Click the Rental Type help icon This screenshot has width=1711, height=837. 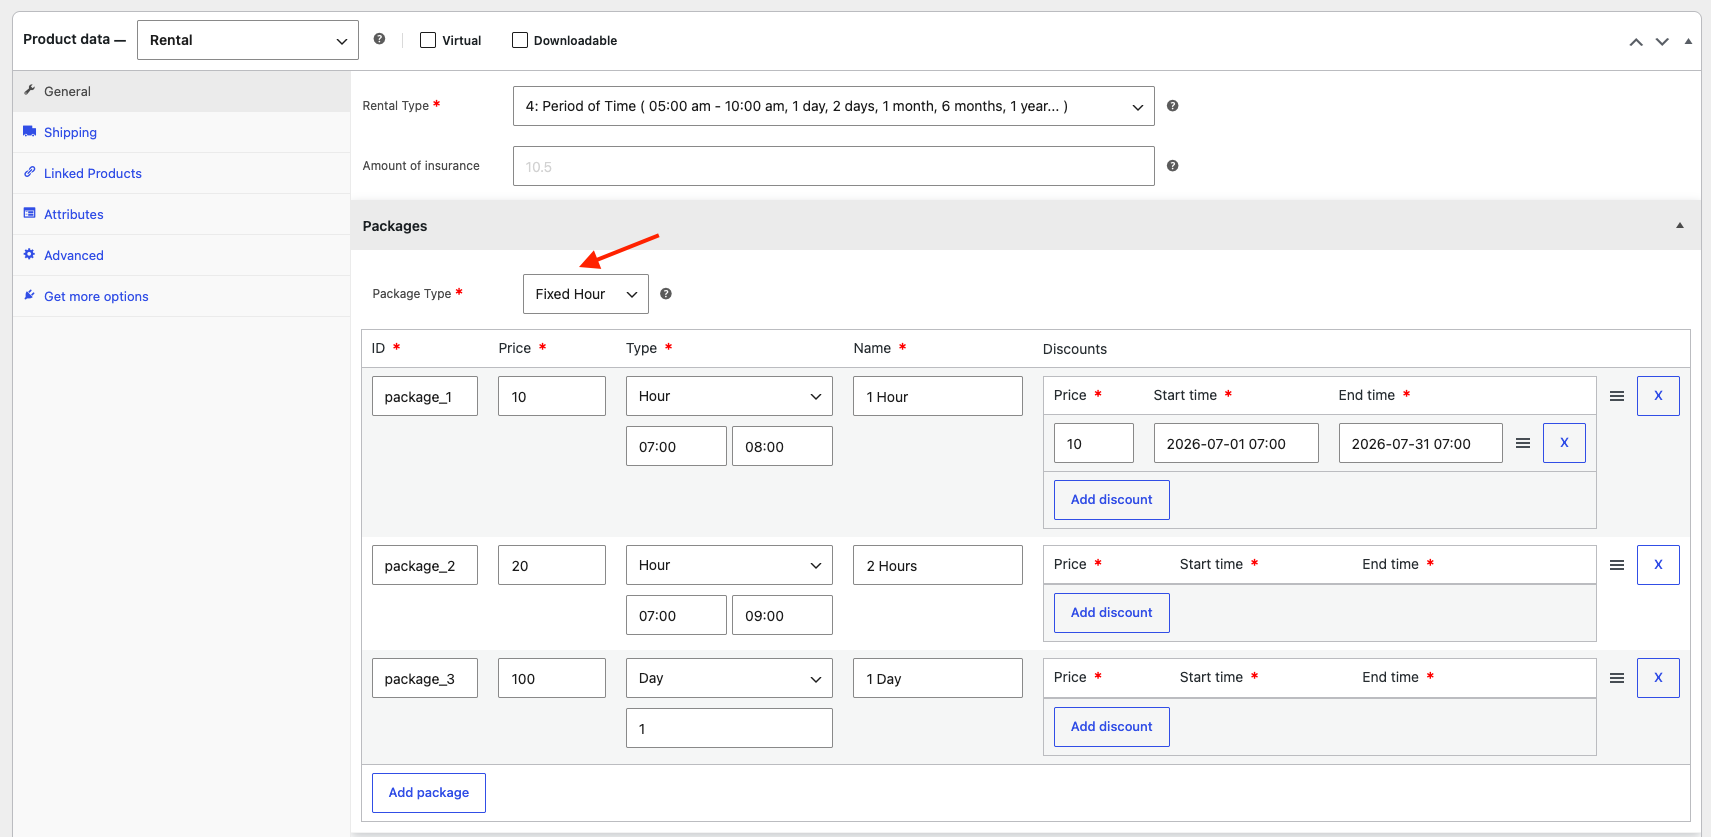[x=1172, y=106]
